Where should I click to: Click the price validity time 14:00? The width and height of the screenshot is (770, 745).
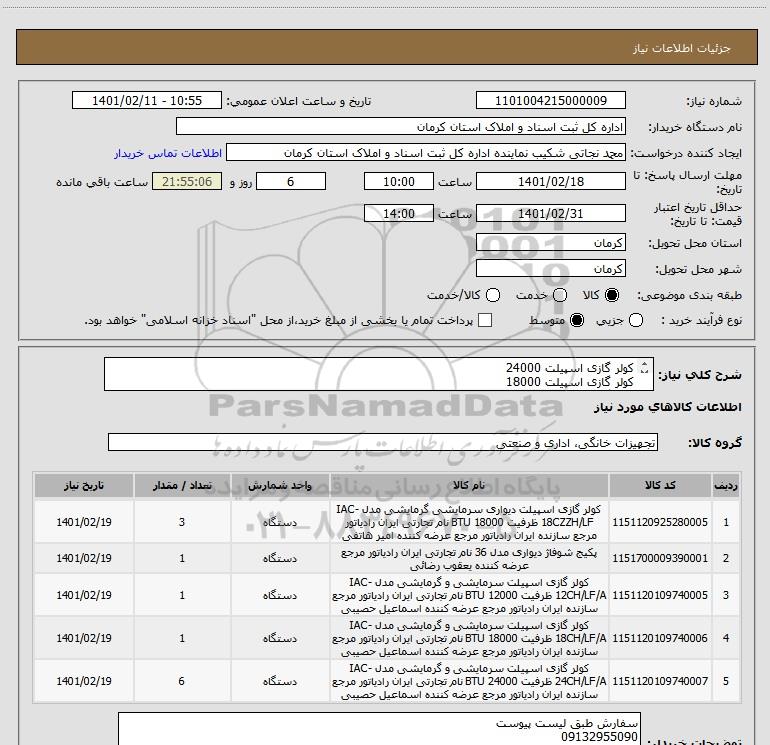(399, 214)
